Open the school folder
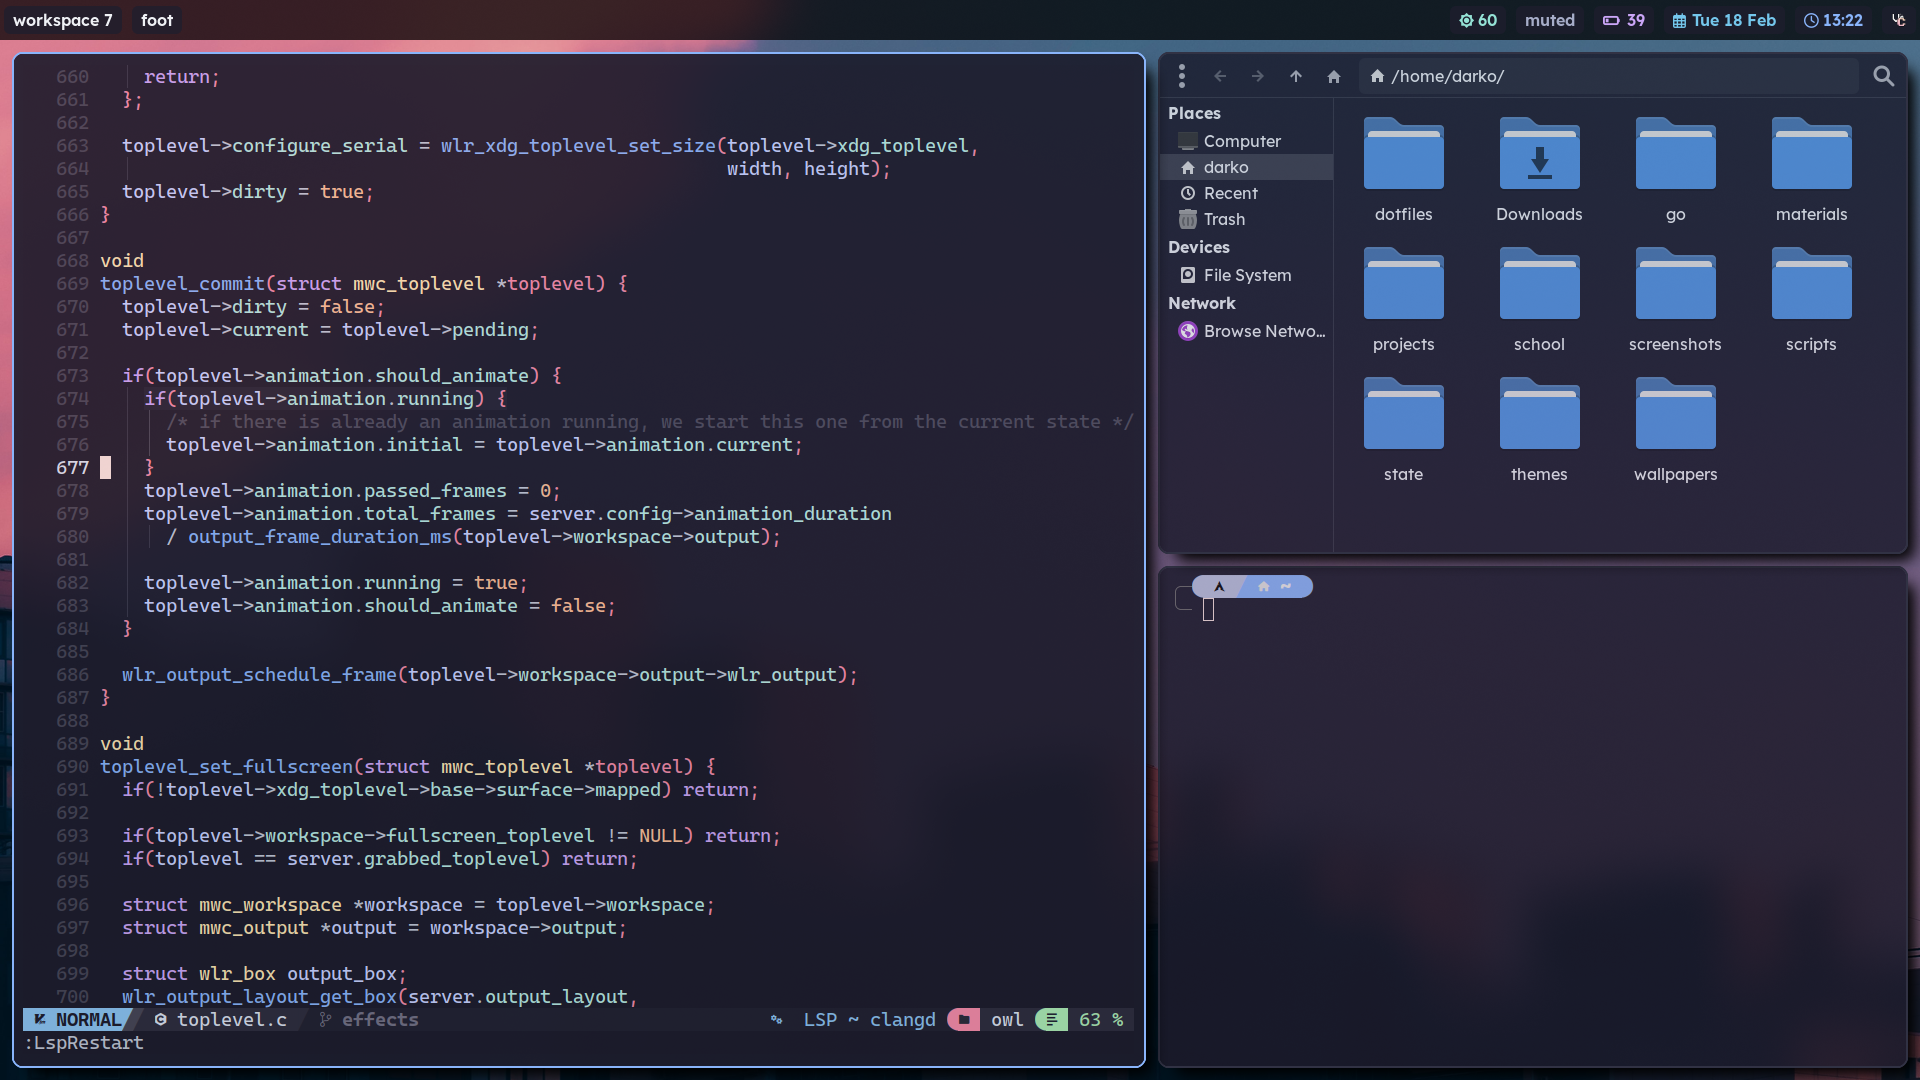Image resolution: width=1920 pixels, height=1080 pixels. (x=1540, y=301)
